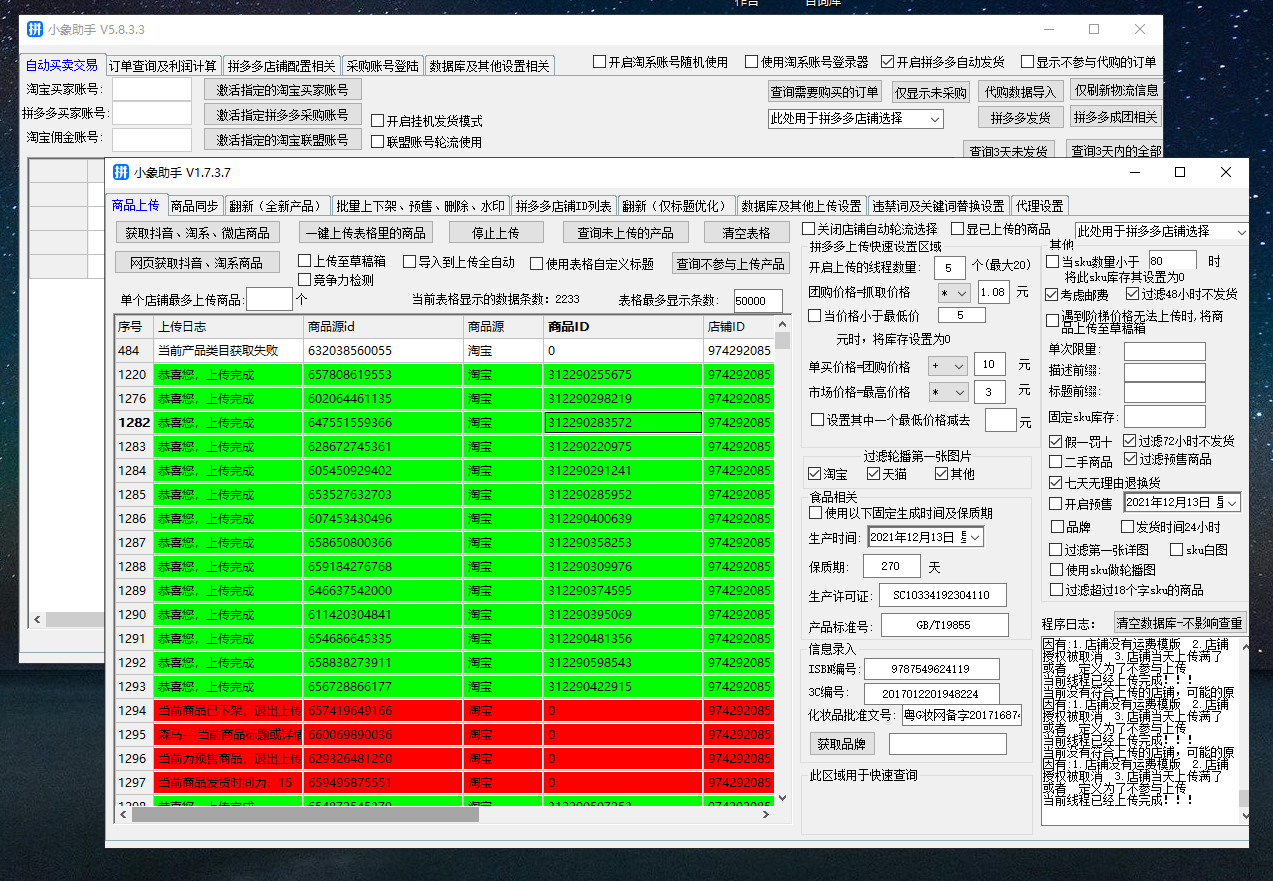Viewport: 1273px width, 881px height.
Task: Click the 商品ID column header
Action: [624, 326]
